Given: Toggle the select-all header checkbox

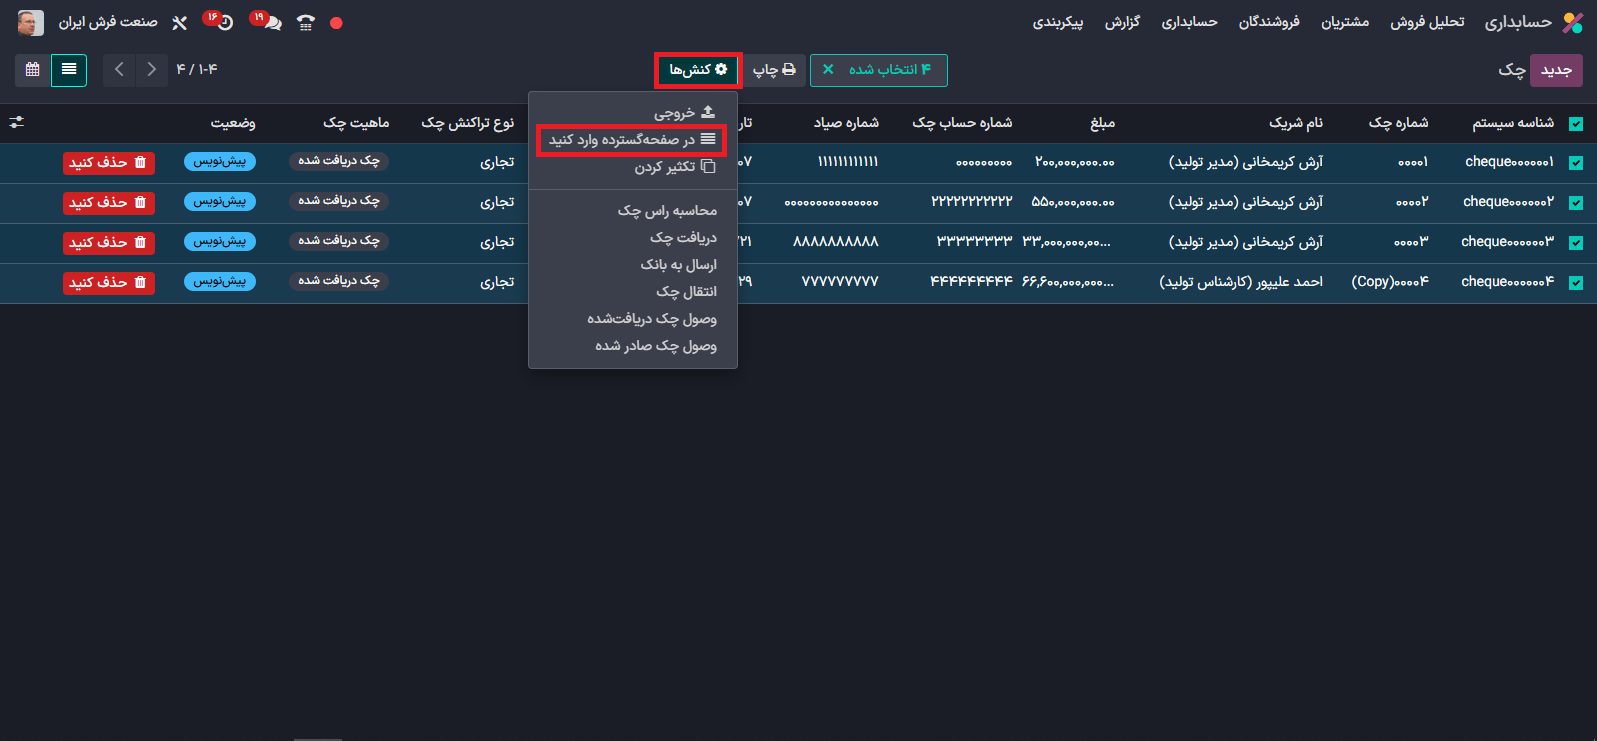Looking at the screenshot, I should click(x=1576, y=124).
